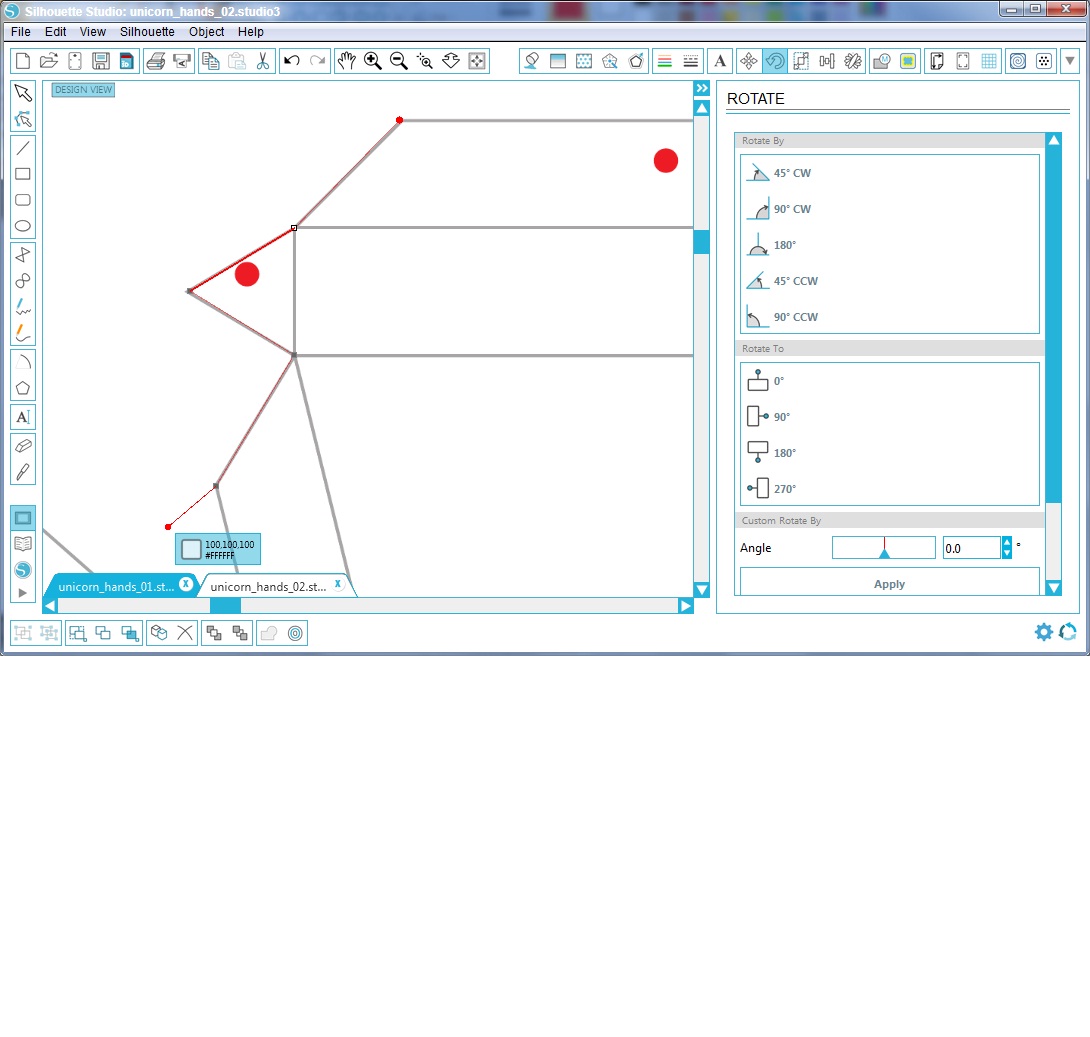Click the New document icon

pos(23,61)
